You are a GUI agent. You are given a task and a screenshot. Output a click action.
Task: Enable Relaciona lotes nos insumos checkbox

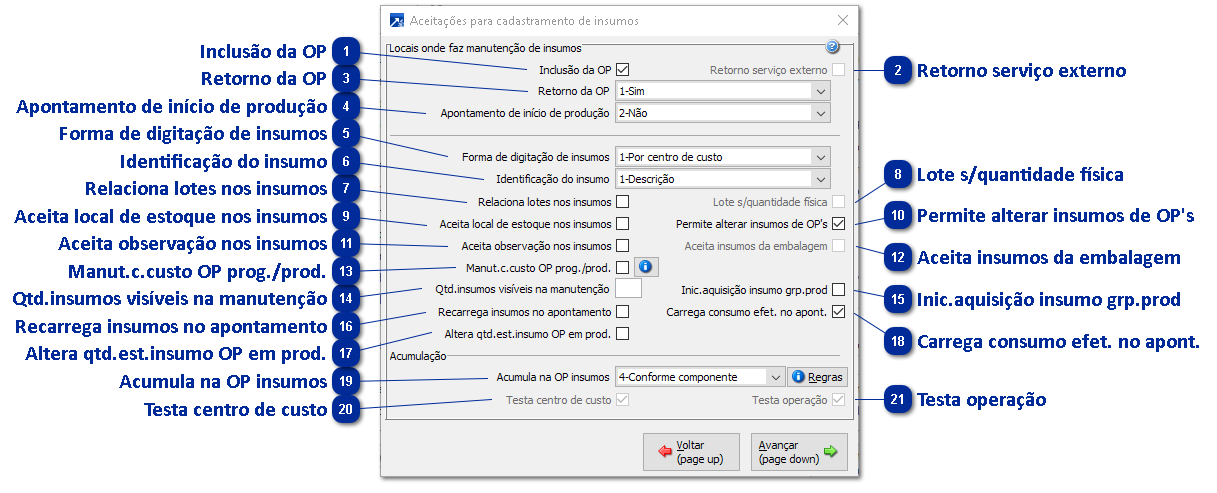point(622,202)
